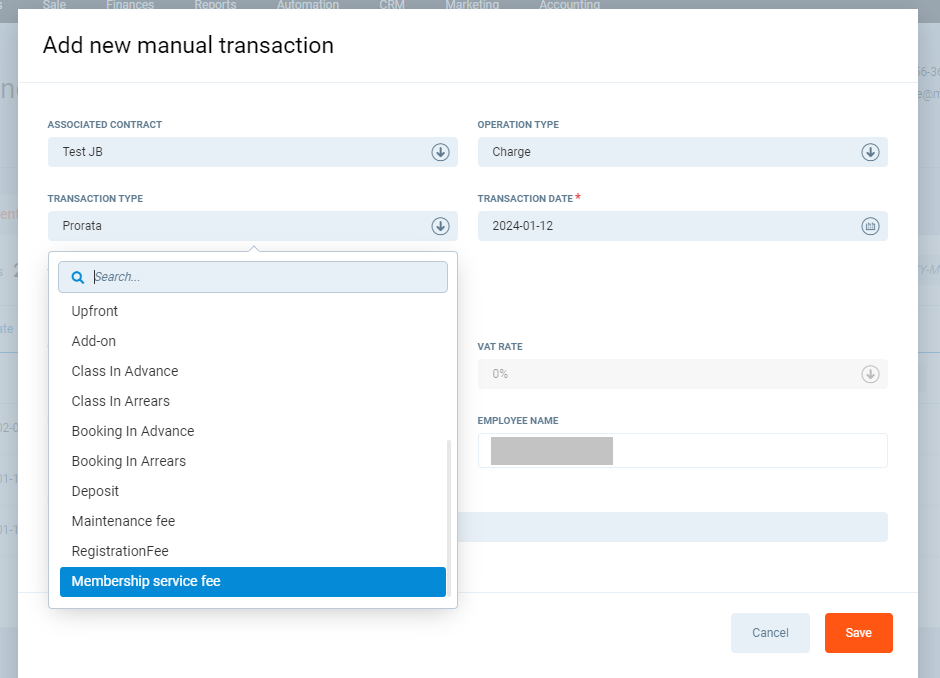Click the calendar icon in Transaction Date
This screenshot has width=940, height=678.
pos(870,226)
